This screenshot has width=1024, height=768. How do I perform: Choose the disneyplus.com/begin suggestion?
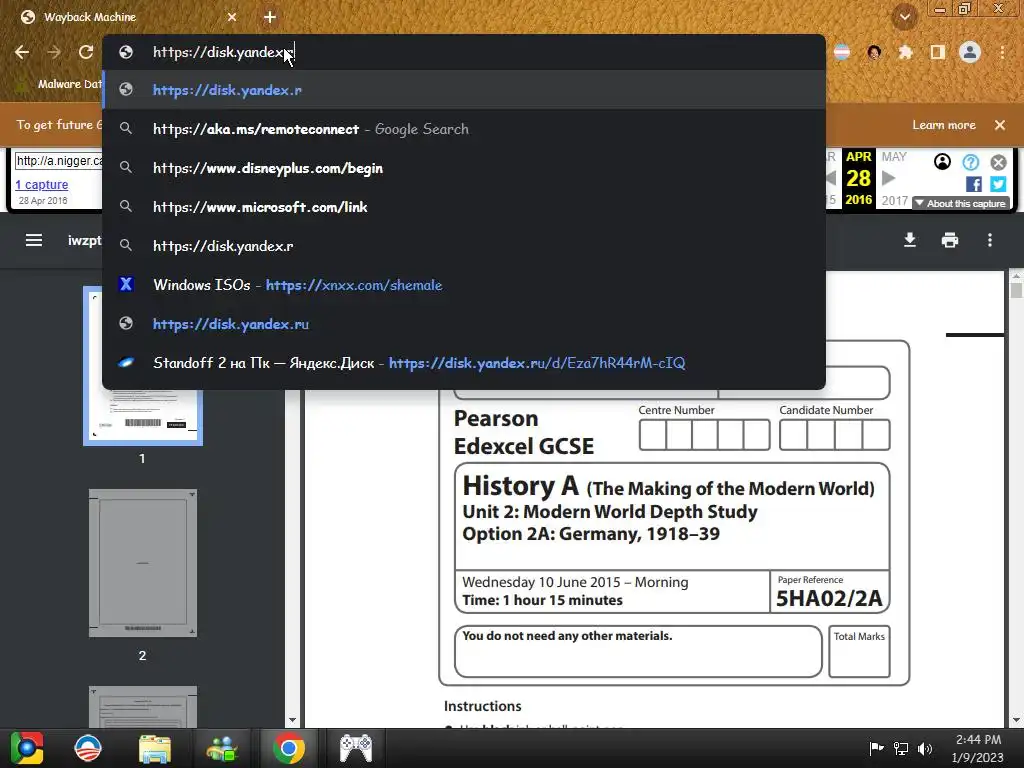tap(464, 168)
